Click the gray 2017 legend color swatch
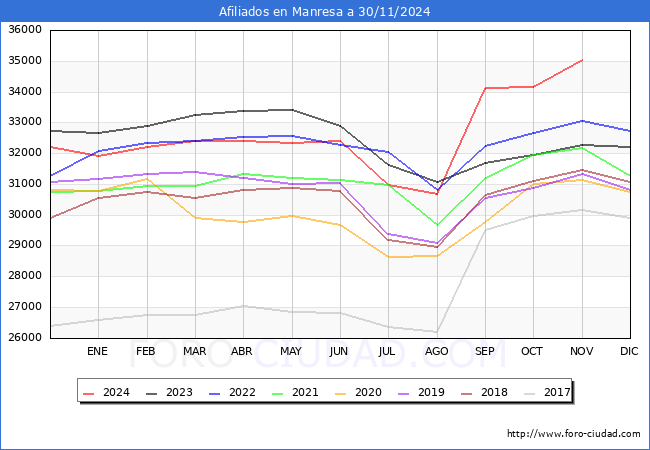 click(x=530, y=393)
